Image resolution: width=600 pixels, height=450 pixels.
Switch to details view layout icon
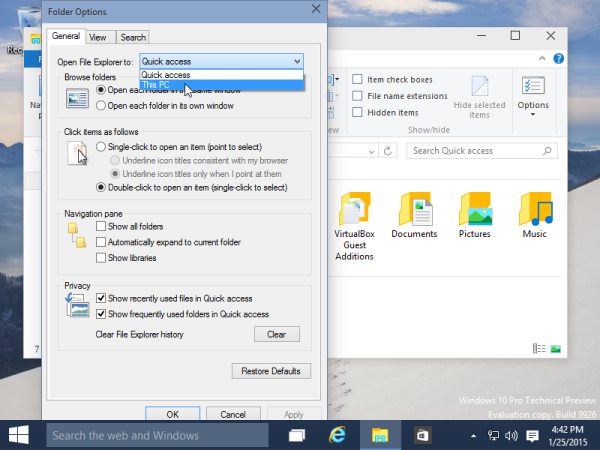coord(539,349)
